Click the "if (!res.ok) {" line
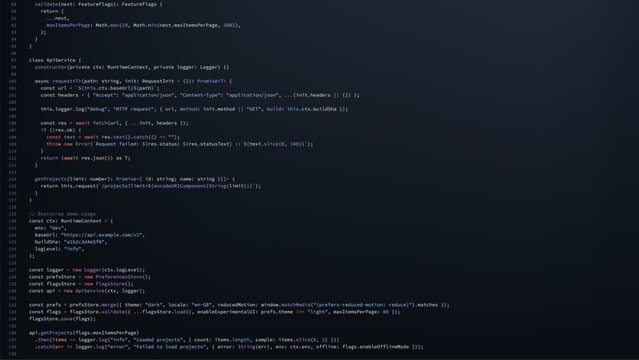The image size is (639, 360). click(x=61, y=130)
